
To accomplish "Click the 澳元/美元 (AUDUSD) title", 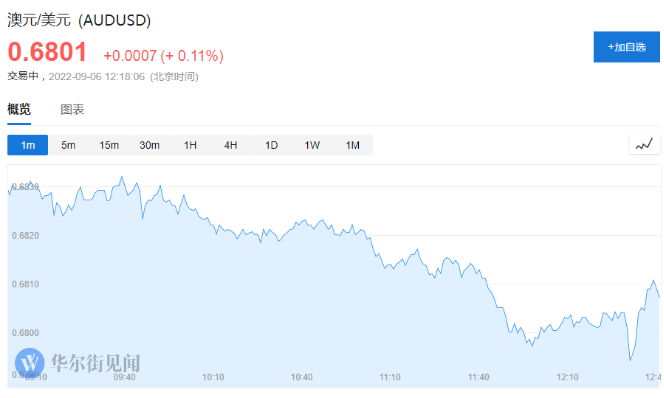I will pyautogui.click(x=79, y=20).
